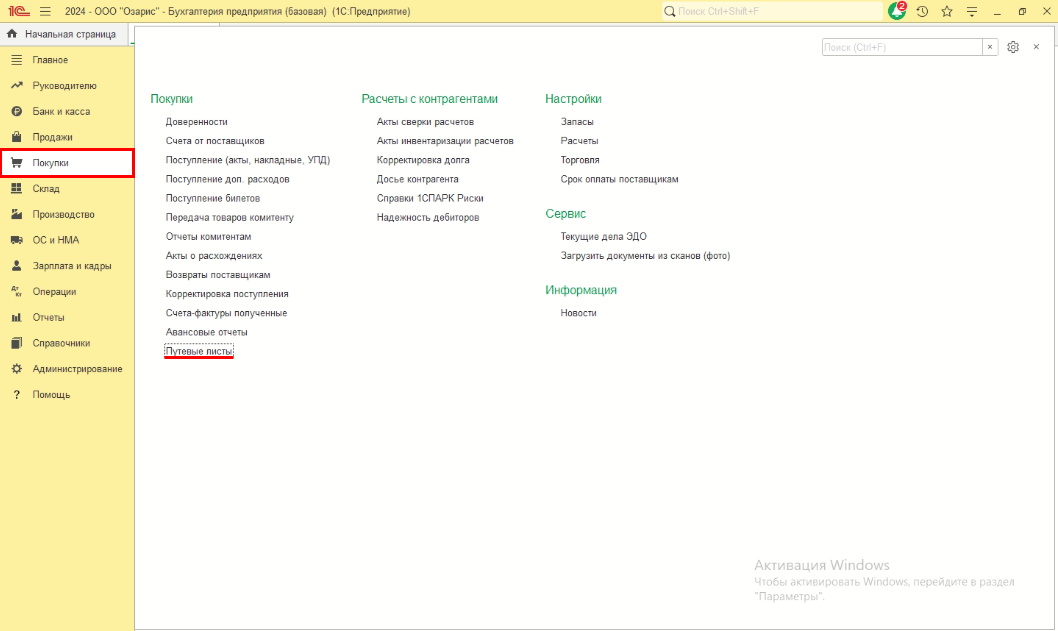Screen dimensions: 1058x631
Task: Open Поступление доп. расходов
Action: point(227,180)
